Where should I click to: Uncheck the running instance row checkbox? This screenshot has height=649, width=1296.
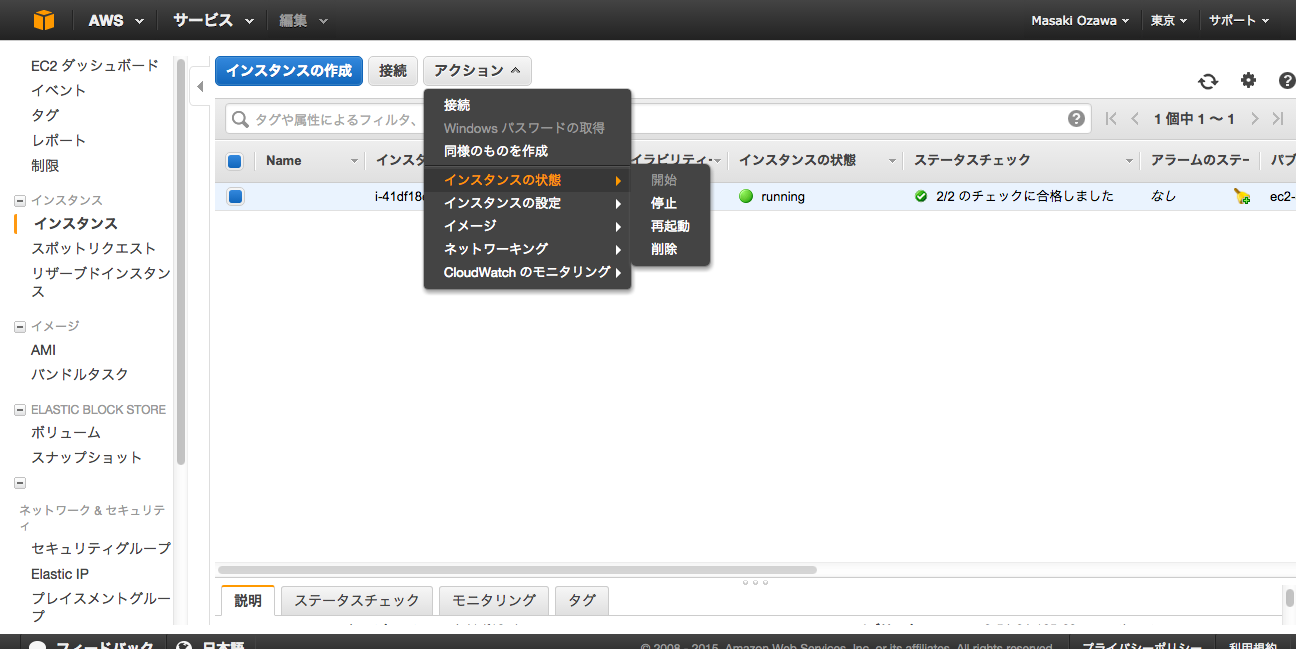point(235,197)
